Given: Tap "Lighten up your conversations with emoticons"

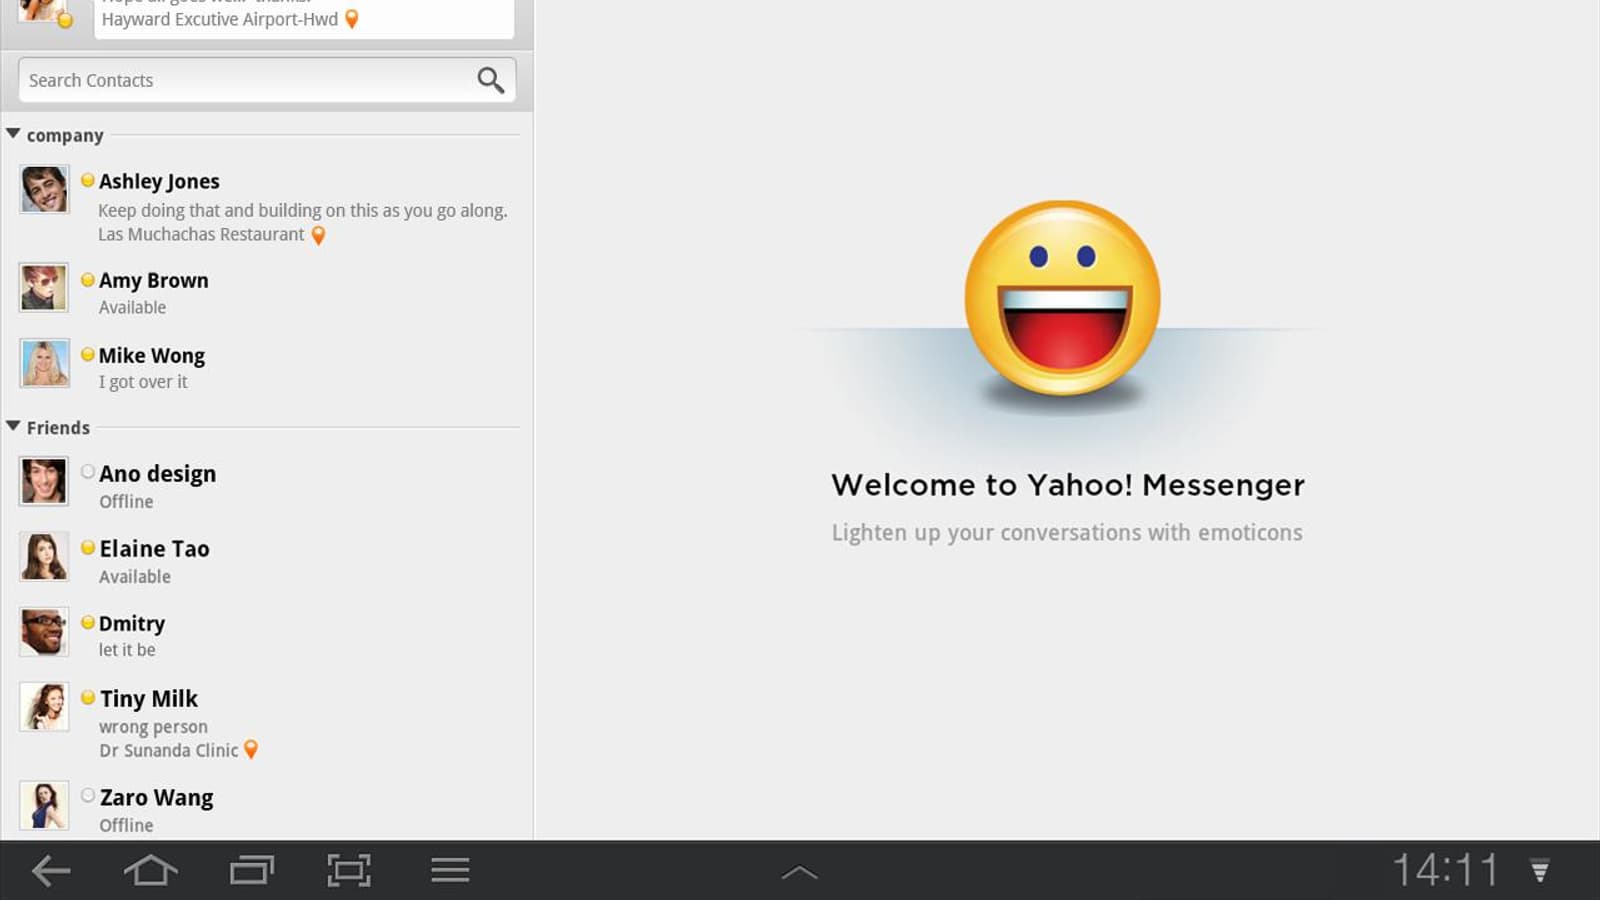Looking at the screenshot, I should (x=1067, y=533).
